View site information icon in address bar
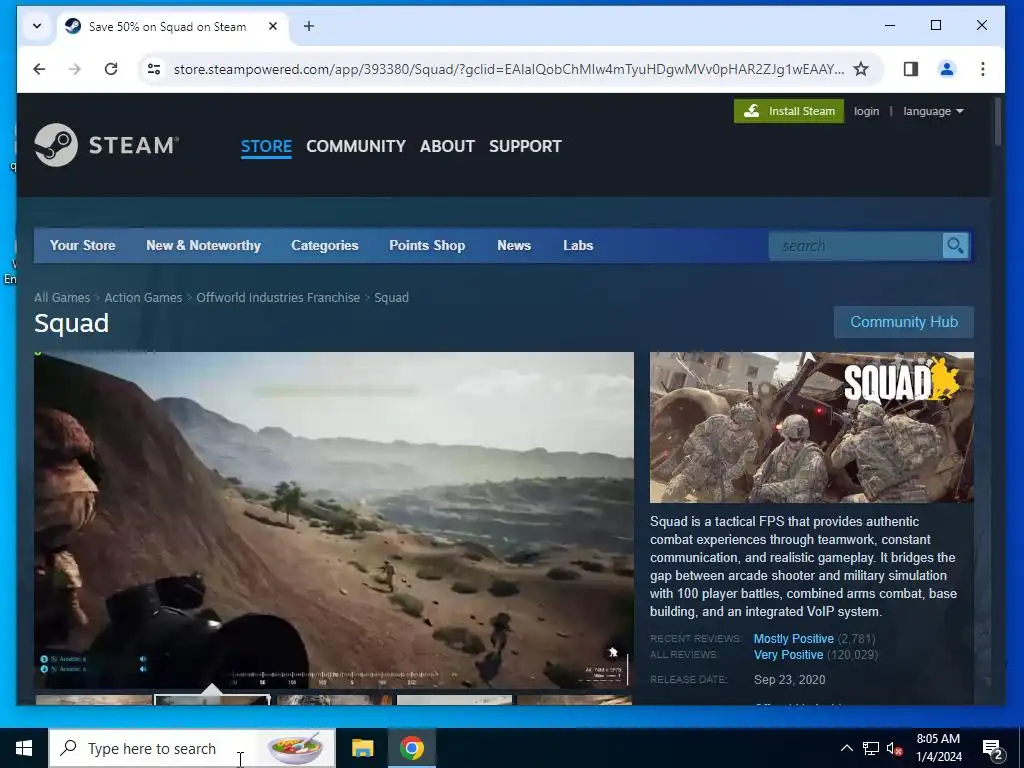Image resolution: width=1024 pixels, height=768 pixels. (x=153, y=69)
